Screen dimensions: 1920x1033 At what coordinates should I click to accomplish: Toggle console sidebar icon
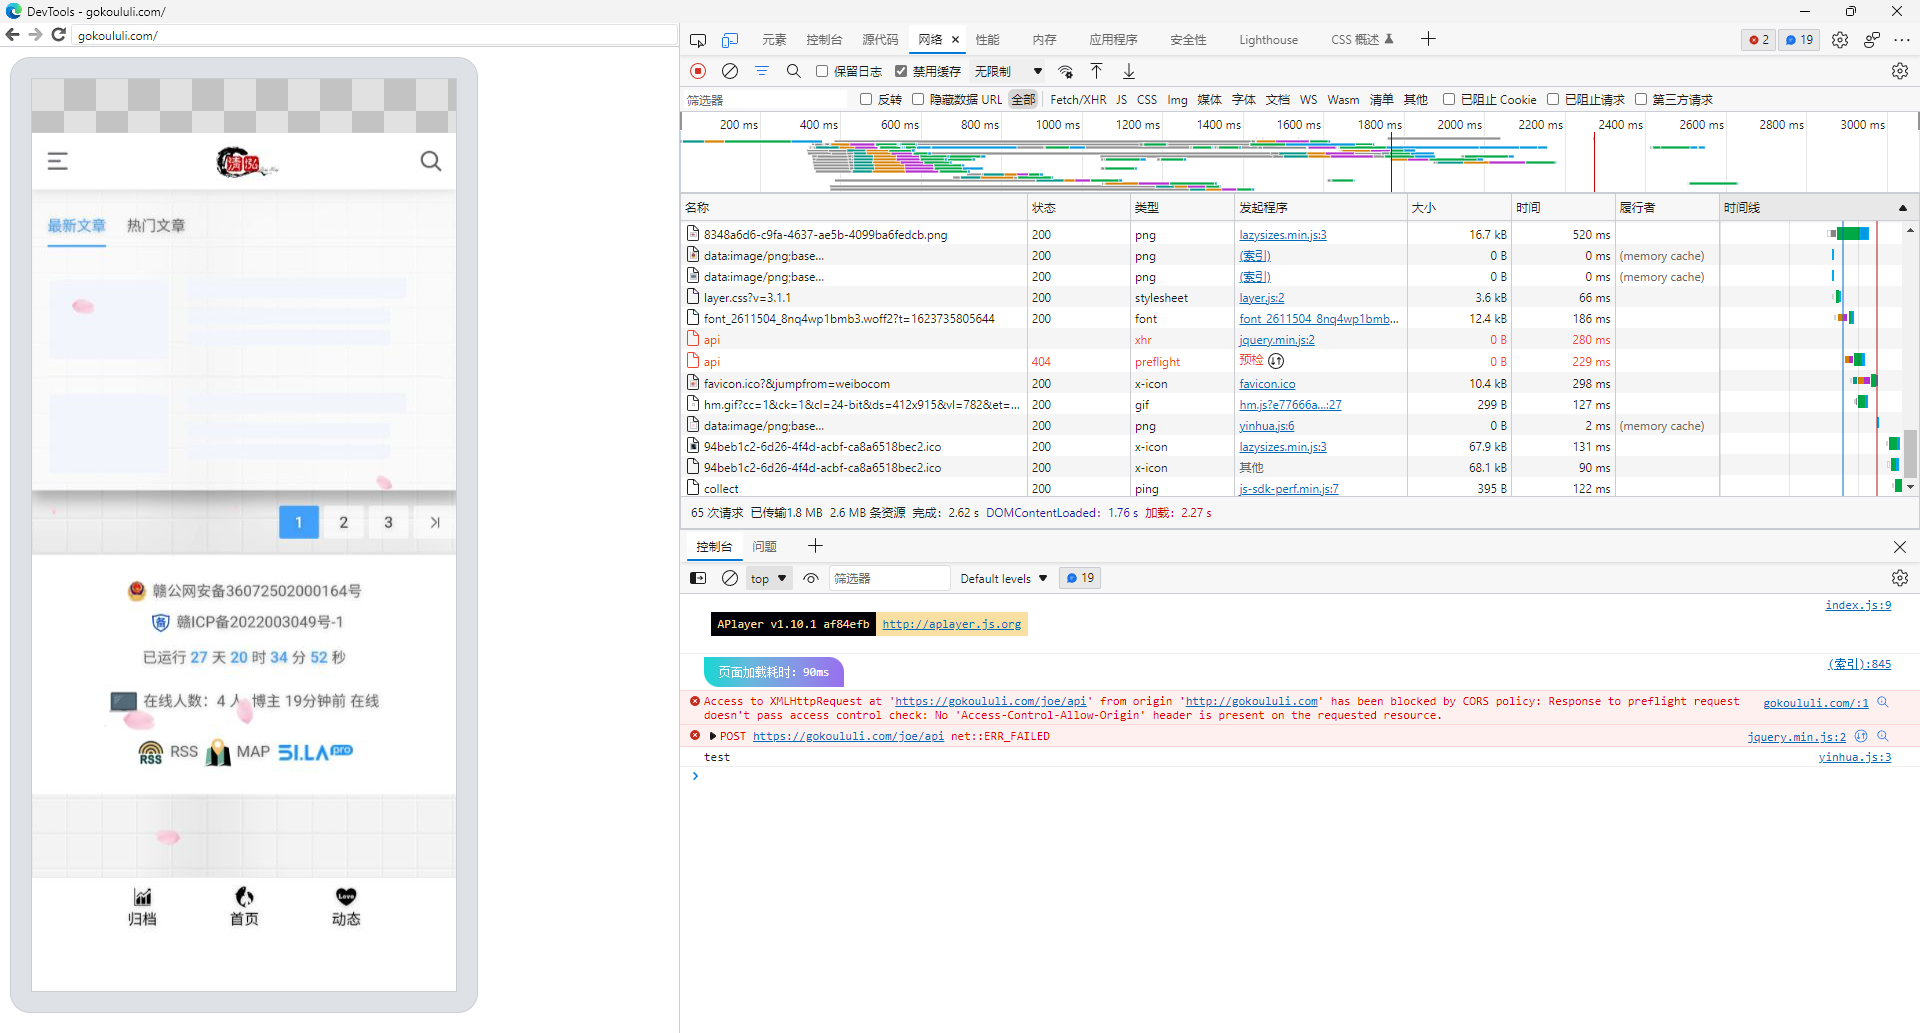click(698, 578)
